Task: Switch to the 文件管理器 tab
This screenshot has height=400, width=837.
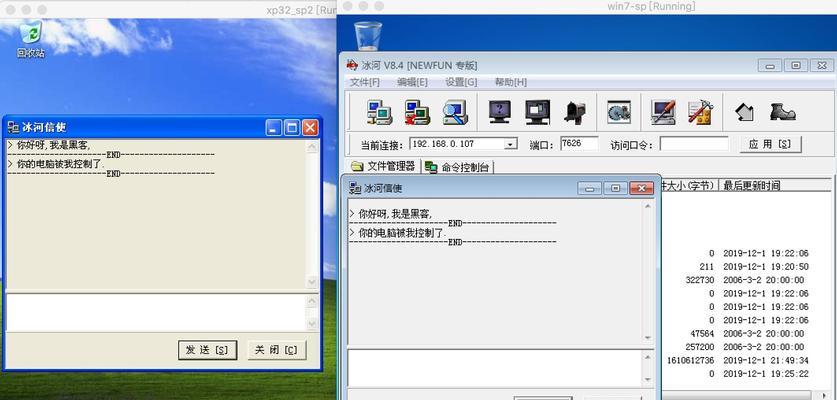Action: (x=383, y=166)
